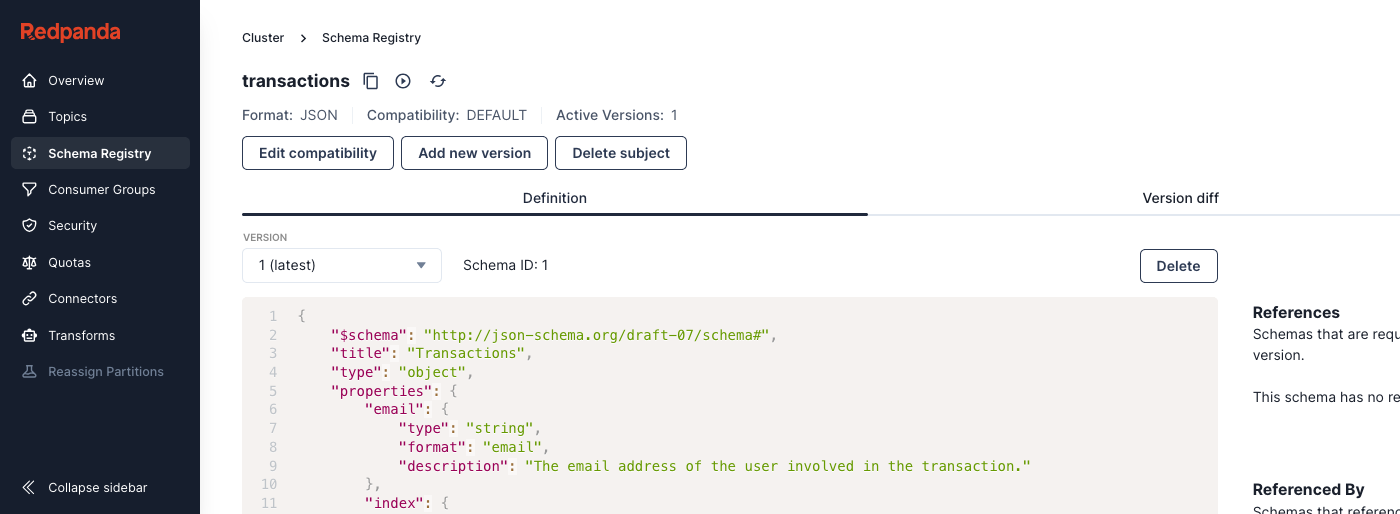Viewport: 1400px width, 514px height.
Task: Click the Connectors link icon
Action: (30, 299)
